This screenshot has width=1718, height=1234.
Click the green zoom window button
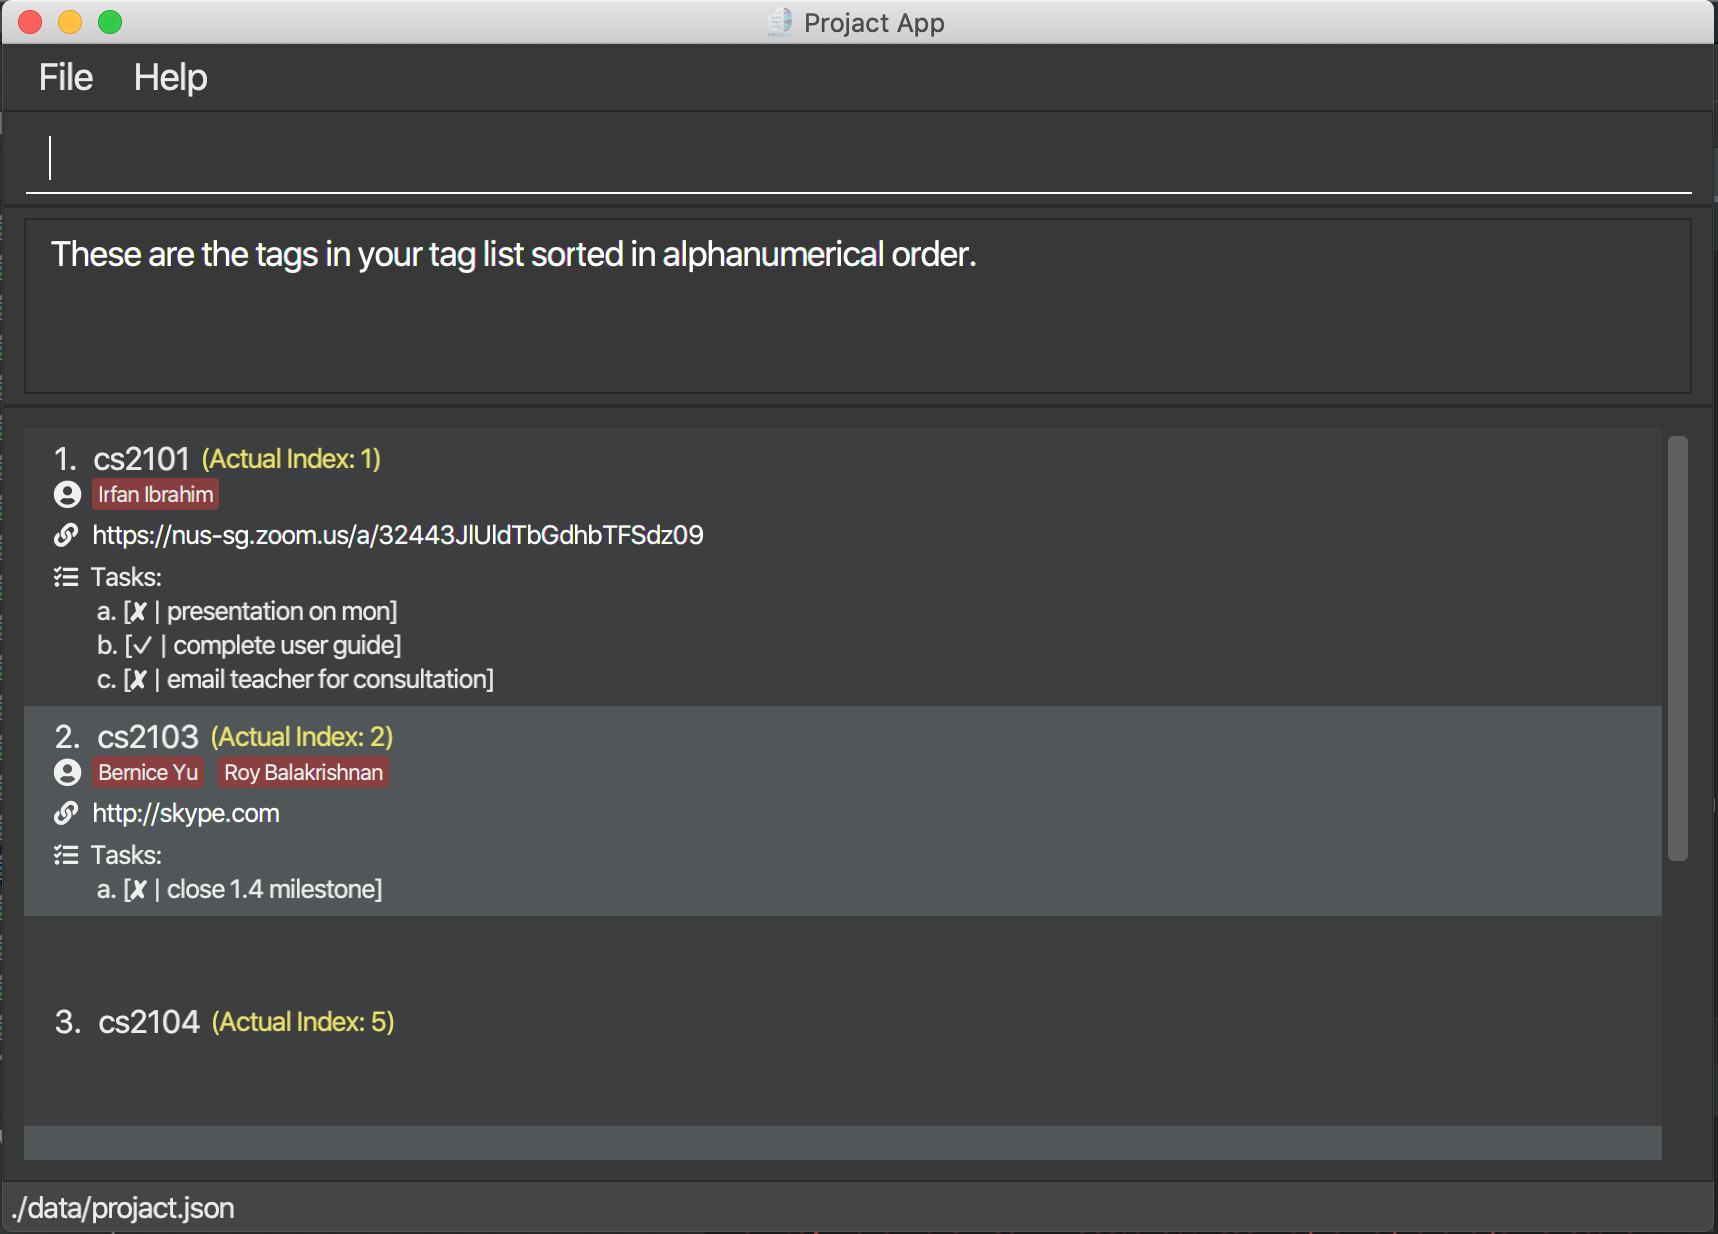[x=110, y=22]
